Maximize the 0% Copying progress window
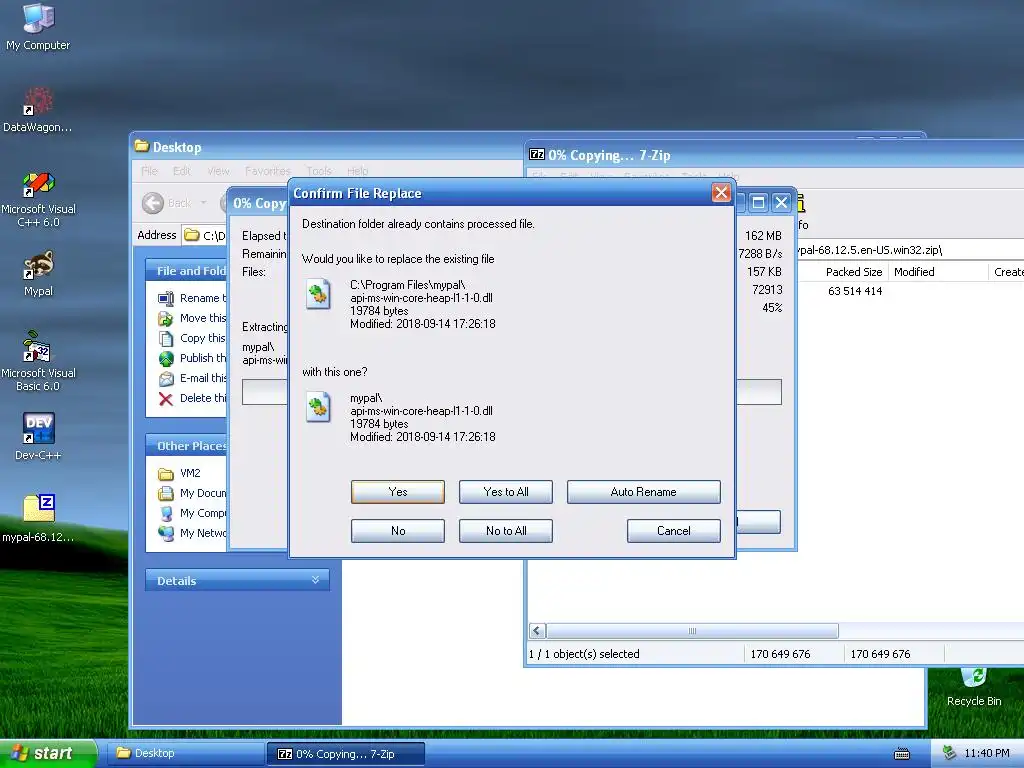 pos(758,202)
